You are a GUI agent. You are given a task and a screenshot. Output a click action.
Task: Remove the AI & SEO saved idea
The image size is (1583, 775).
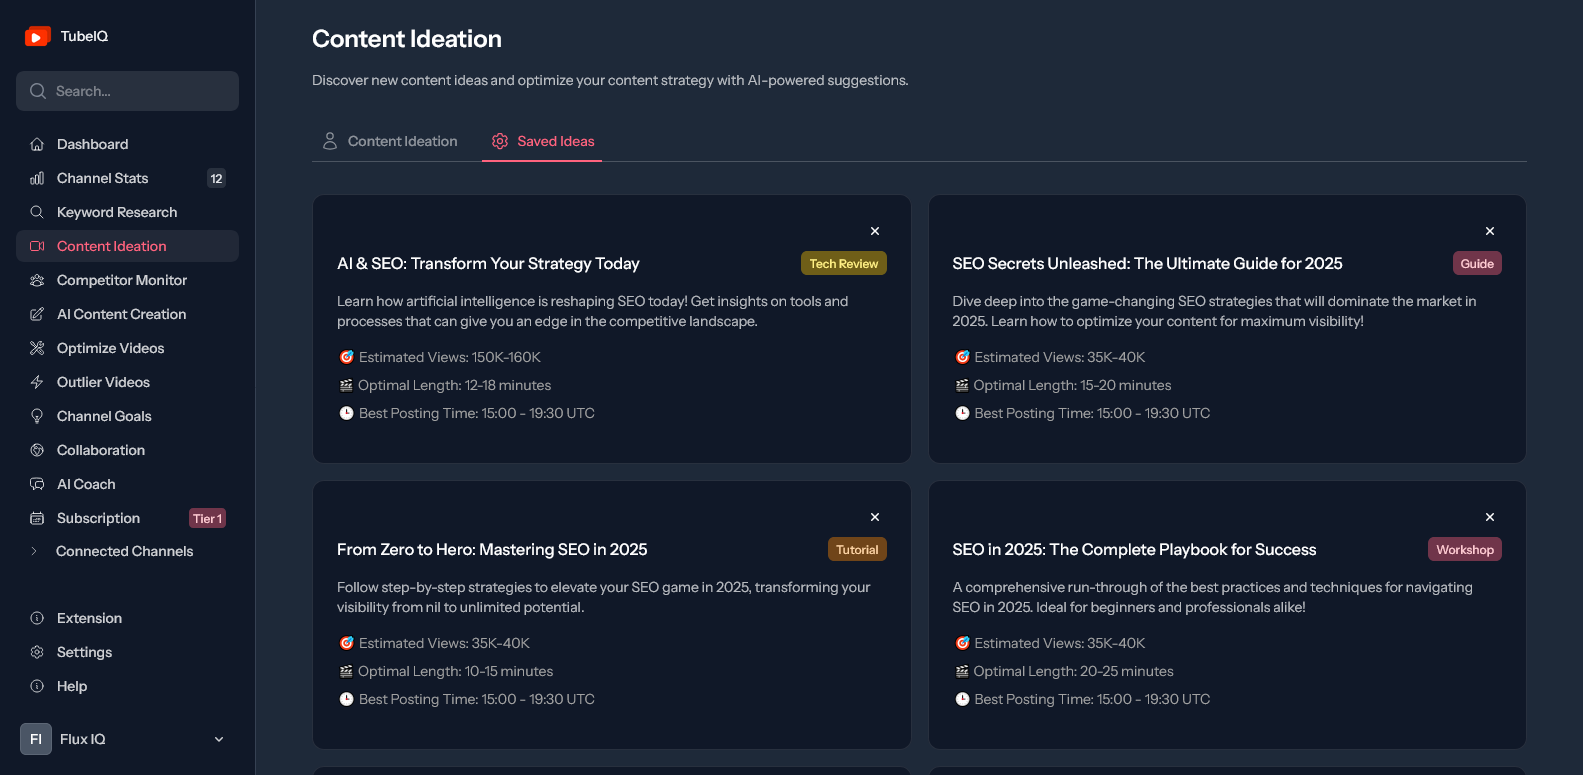[x=875, y=231]
